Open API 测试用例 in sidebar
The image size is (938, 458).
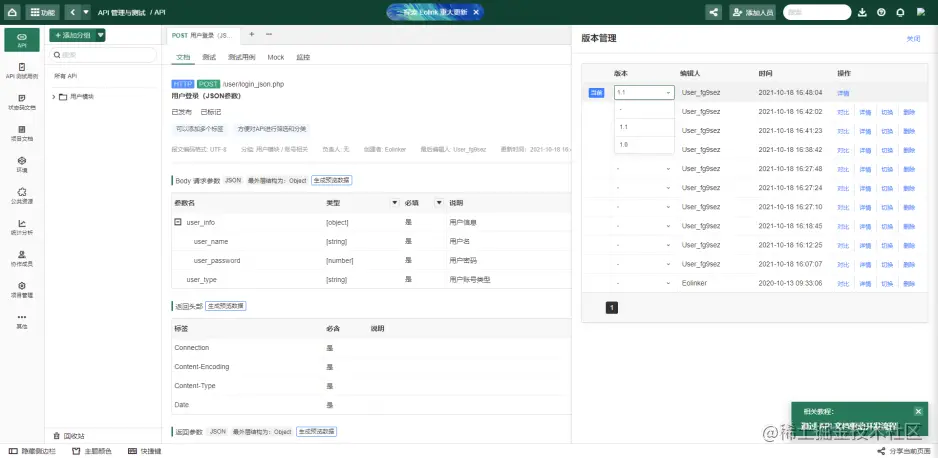tap(22, 71)
